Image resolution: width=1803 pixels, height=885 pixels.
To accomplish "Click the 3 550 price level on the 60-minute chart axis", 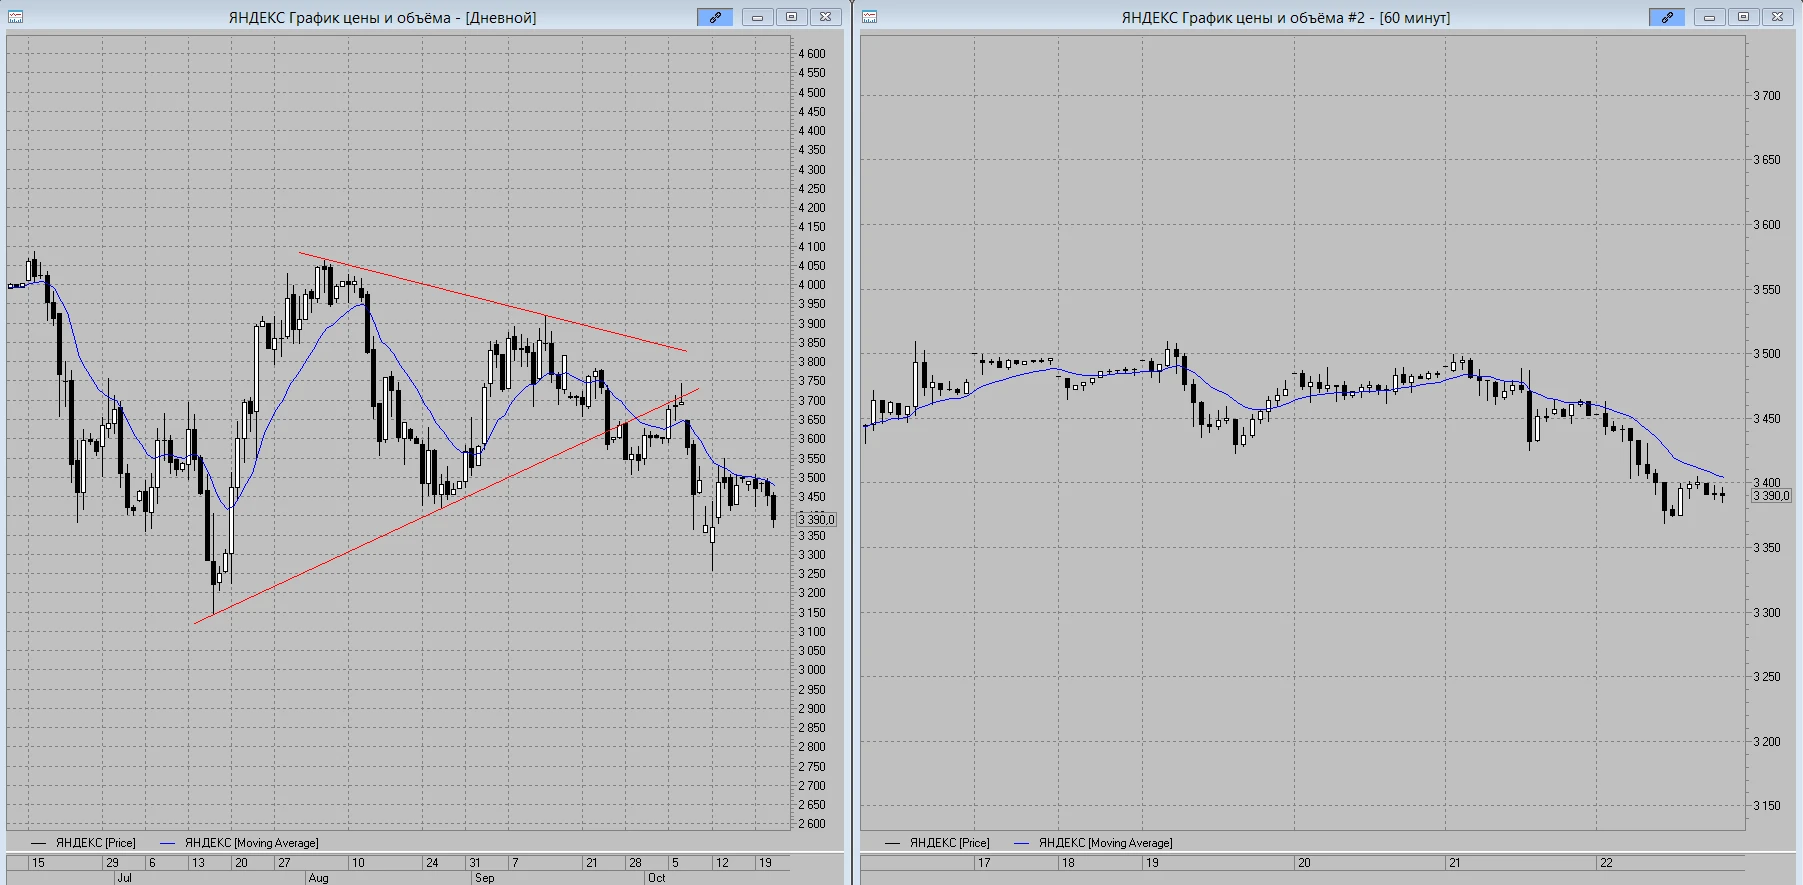I will pos(1767,290).
